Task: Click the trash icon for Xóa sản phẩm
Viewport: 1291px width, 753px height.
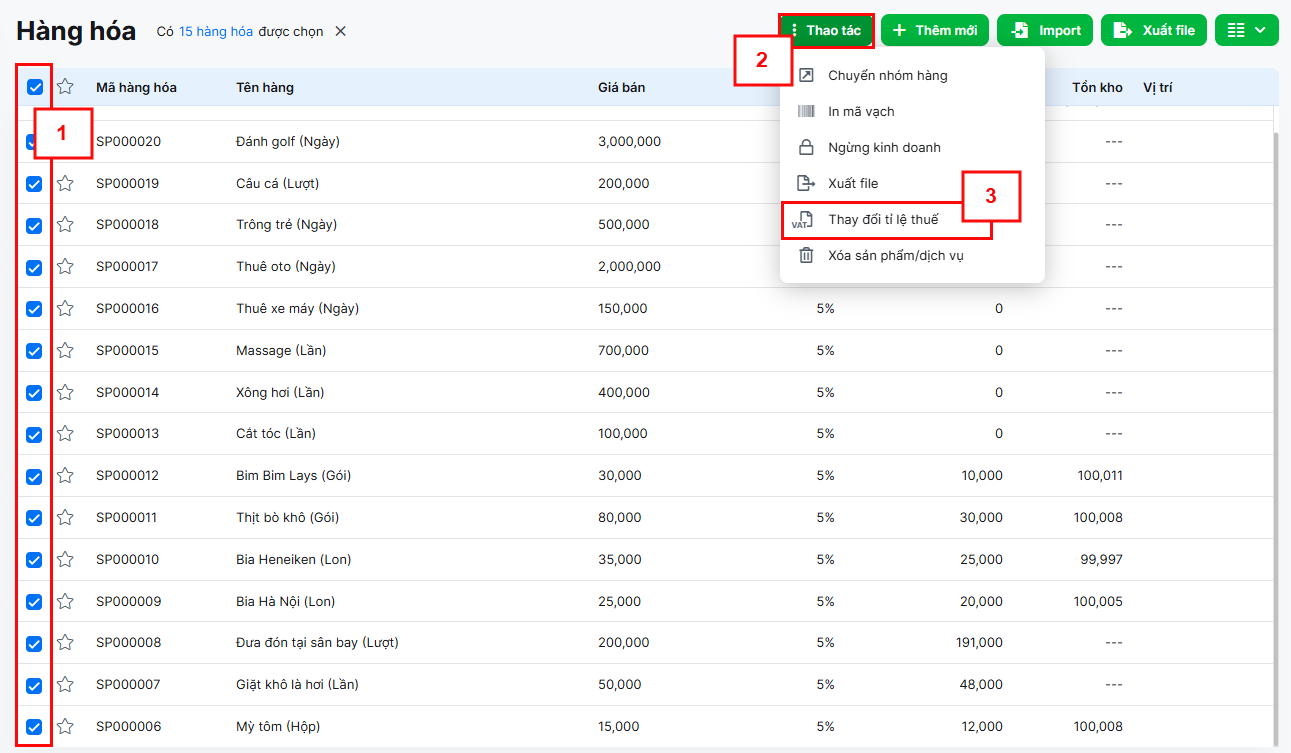Action: [x=806, y=256]
